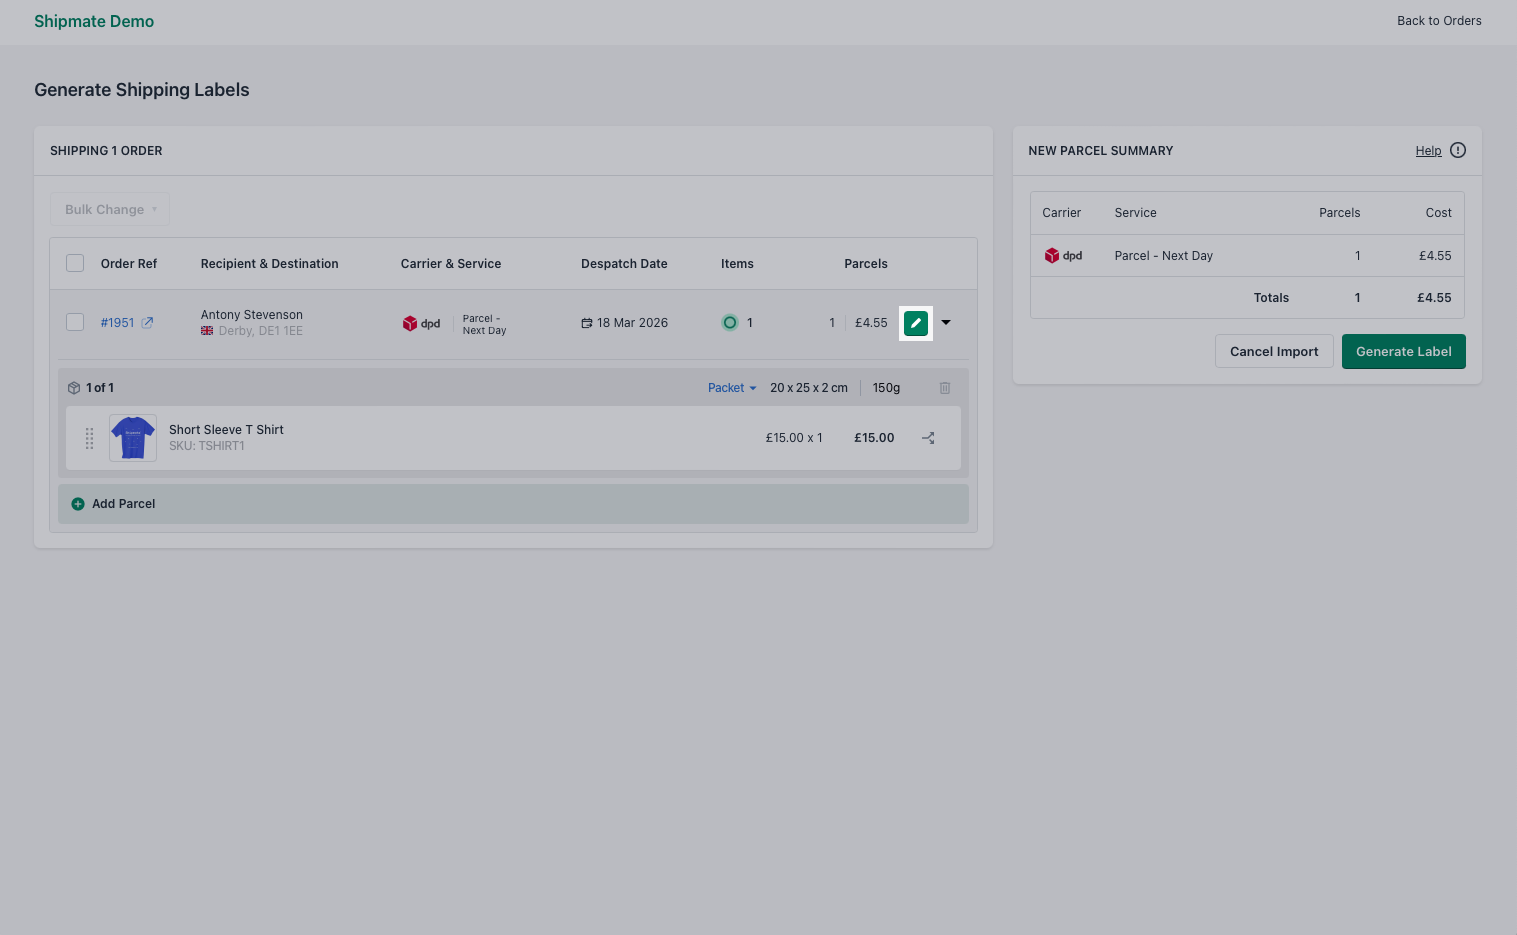Add another parcel with the plus icon

[78, 503]
